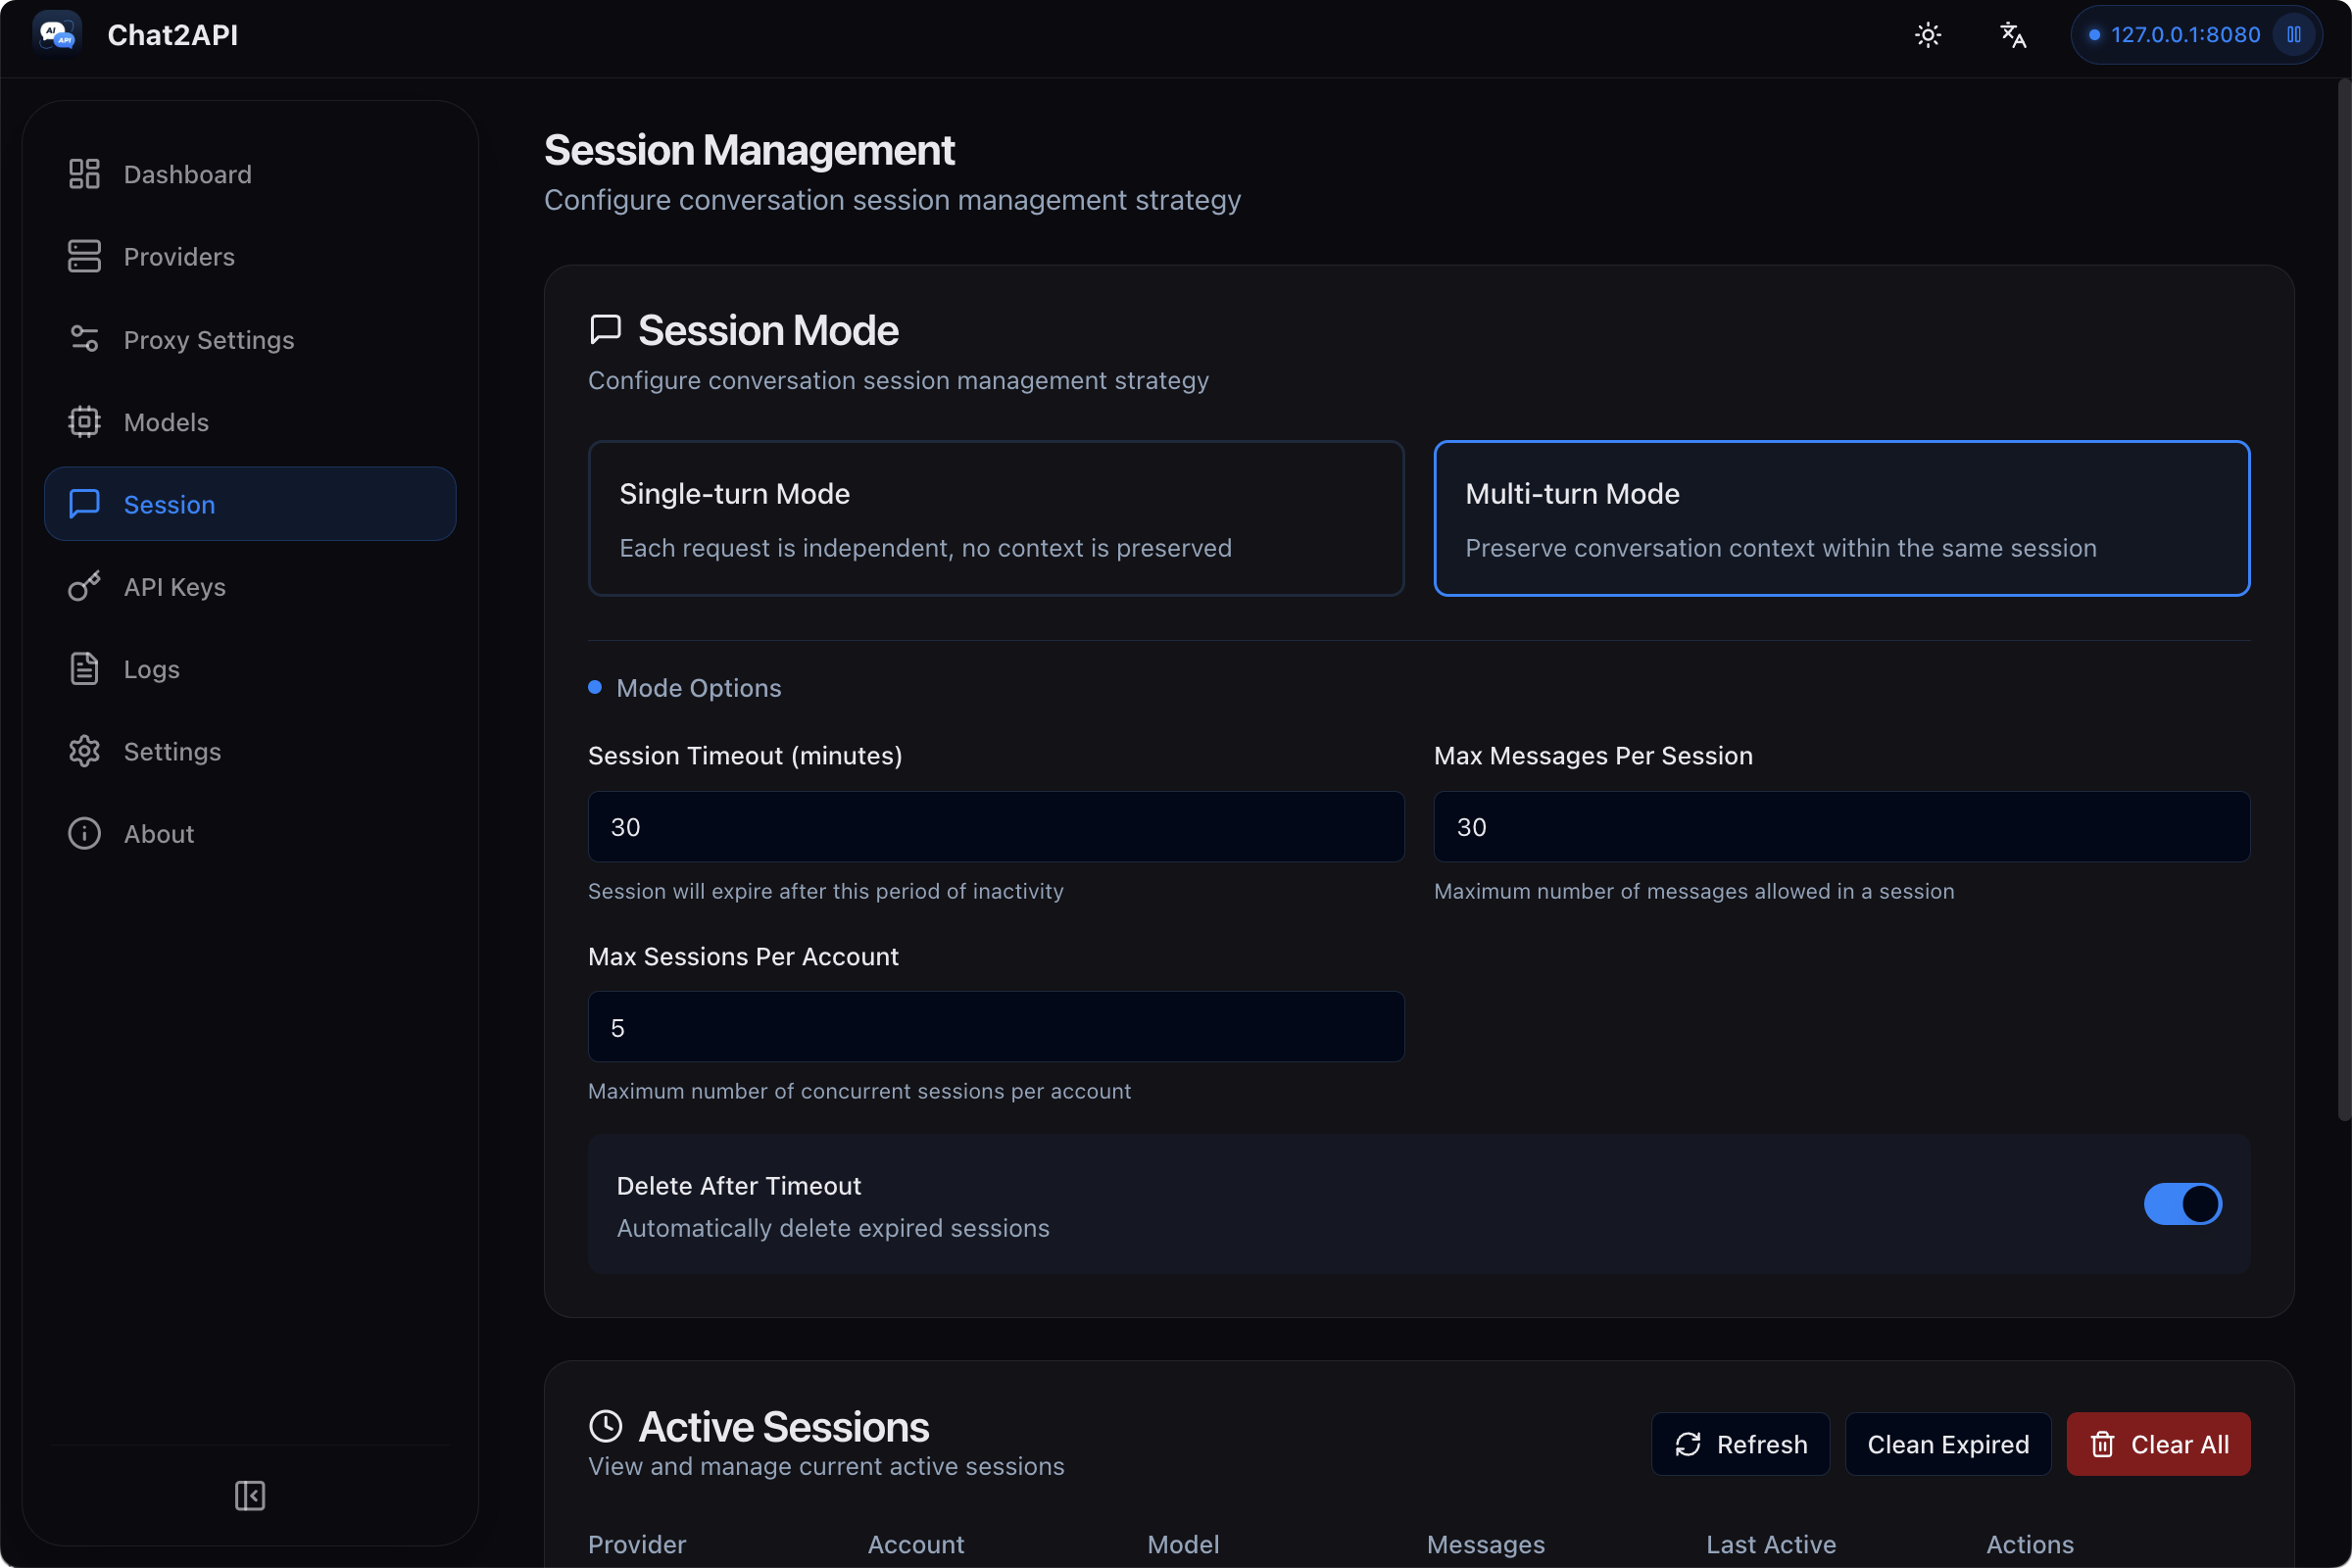Open the language translation icon

pos(2013,35)
